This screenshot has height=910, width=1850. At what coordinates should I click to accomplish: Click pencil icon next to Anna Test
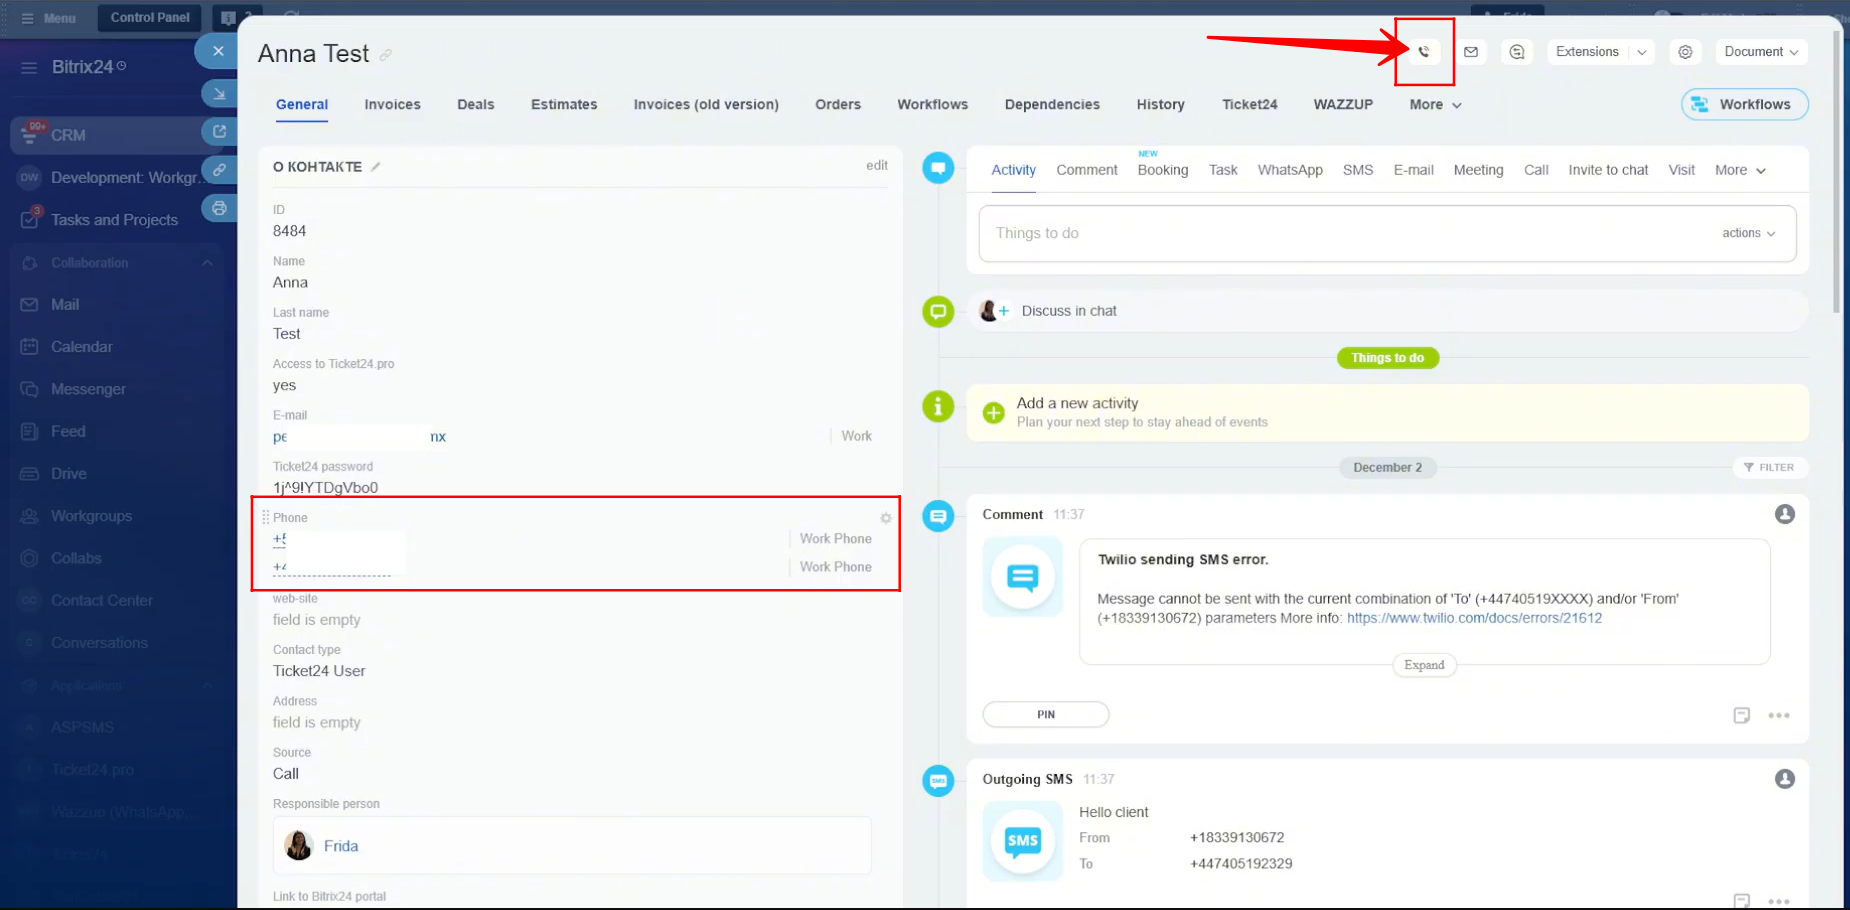(x=386, y=55)
